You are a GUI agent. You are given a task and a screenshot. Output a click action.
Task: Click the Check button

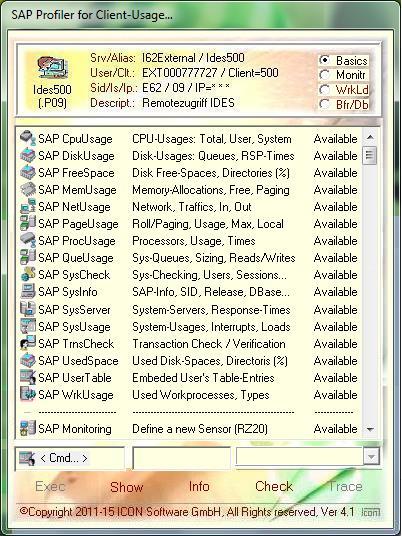point(274,486)
